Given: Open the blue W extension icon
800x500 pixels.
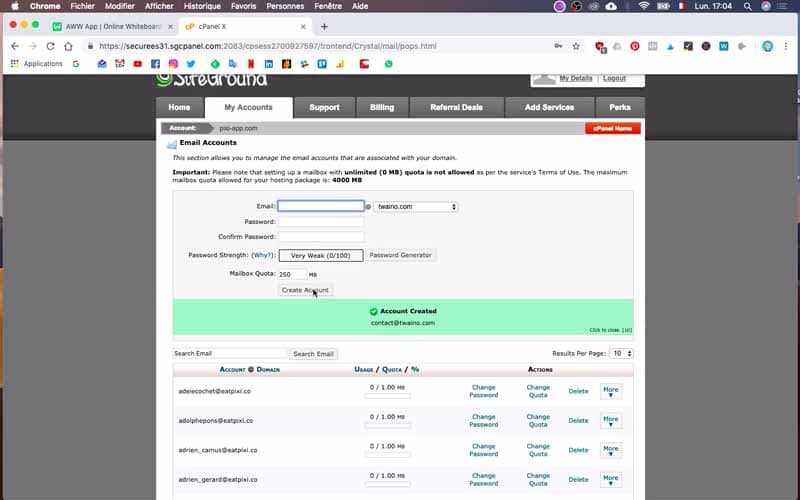Looking at the screenshot, I should (x=723, y=46).
